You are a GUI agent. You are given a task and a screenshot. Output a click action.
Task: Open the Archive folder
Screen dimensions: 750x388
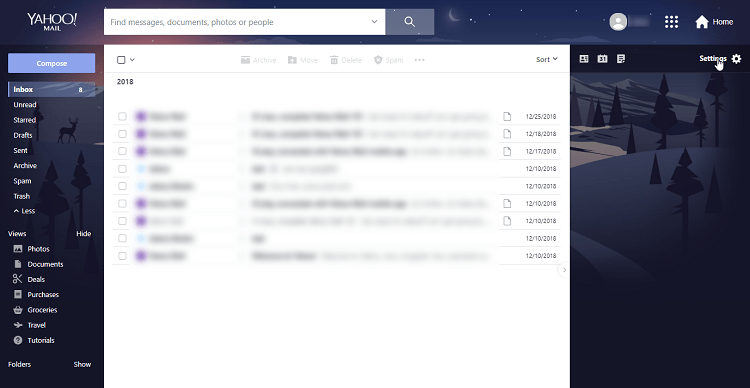click(x=25, y=166)
